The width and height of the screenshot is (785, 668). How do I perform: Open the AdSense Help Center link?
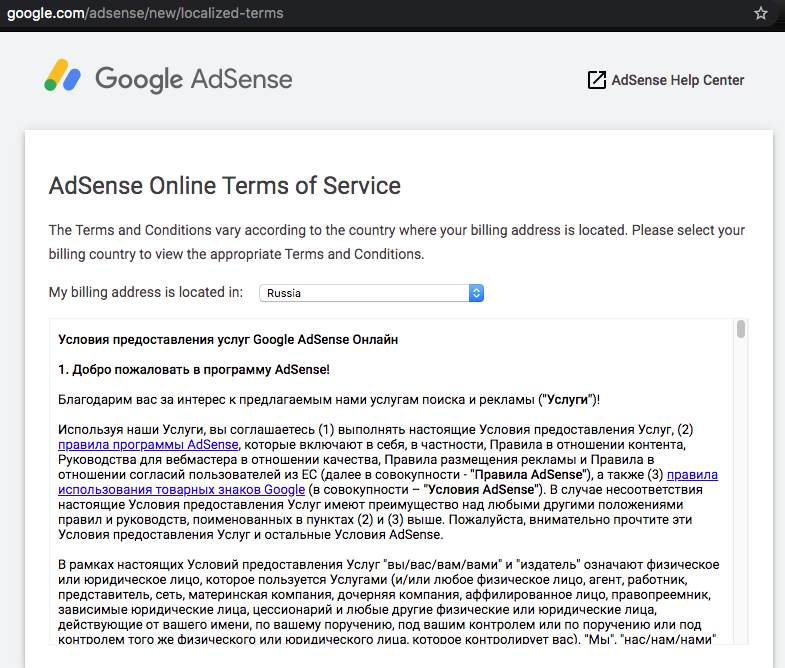(x=677, y=80)
